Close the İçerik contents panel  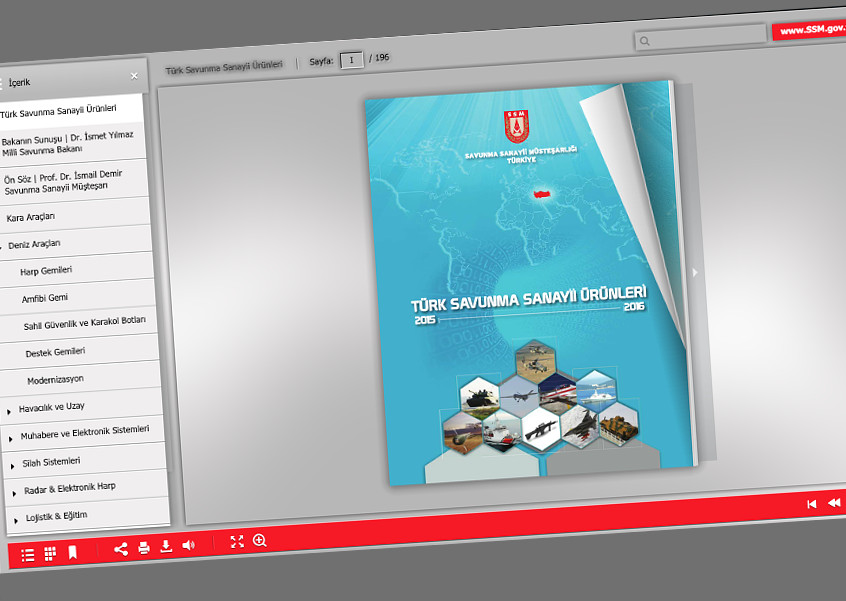[x=134, y=76]
